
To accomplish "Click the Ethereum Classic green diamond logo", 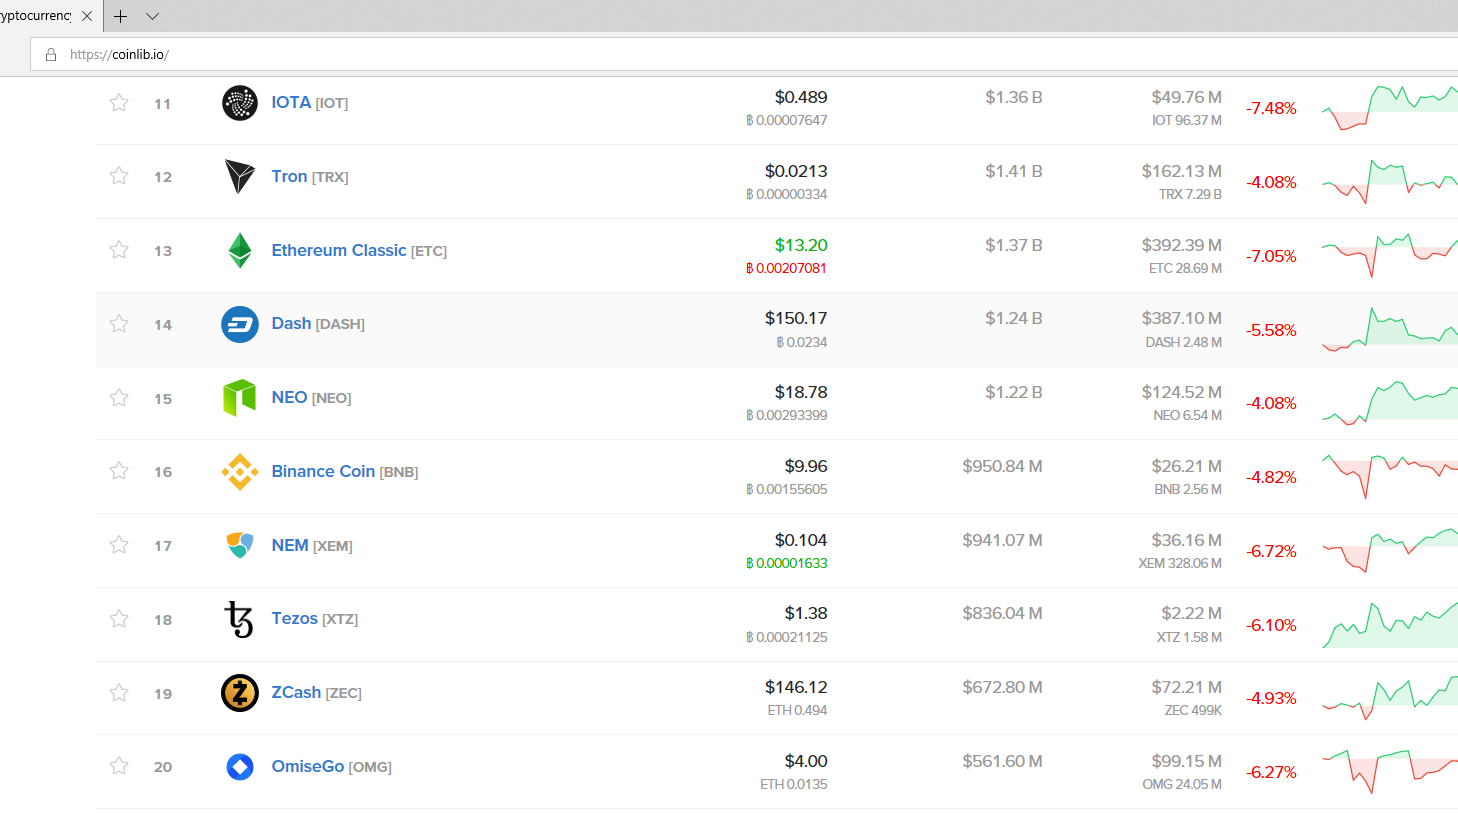I will (240, 250).
